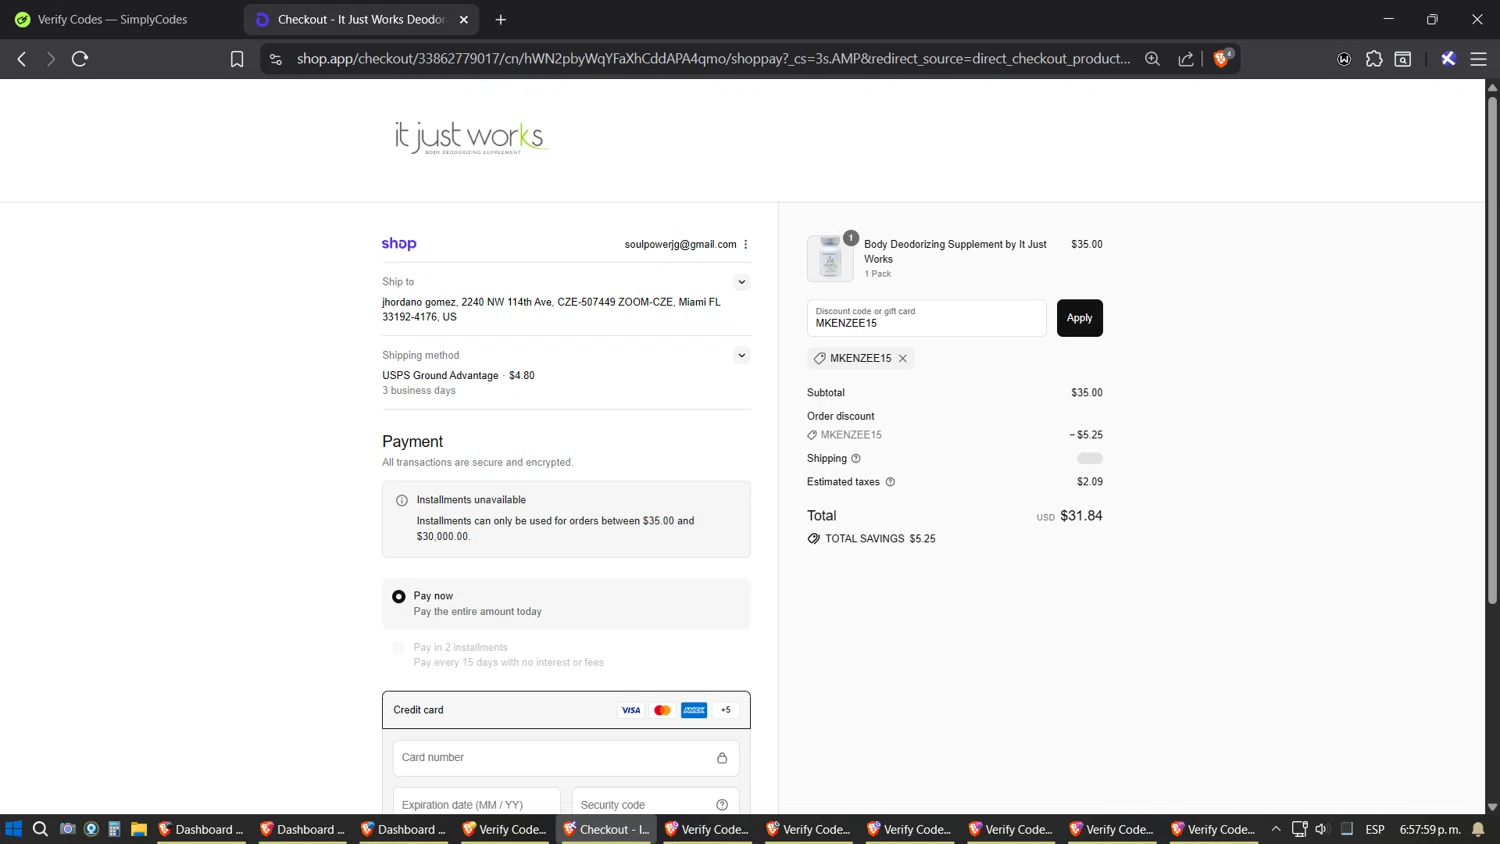The height and width of the screenshot is (844, 1500).
Task: Click the Installments unavailable info icon
Action: (x=402, y=500)
